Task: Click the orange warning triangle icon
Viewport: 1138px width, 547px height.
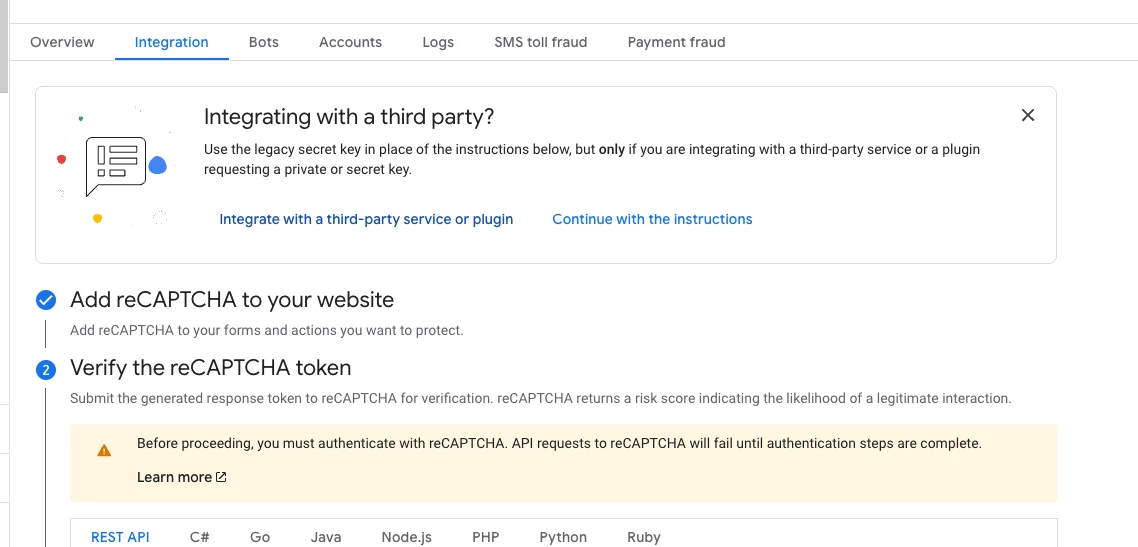Action: tap(105, 451)
